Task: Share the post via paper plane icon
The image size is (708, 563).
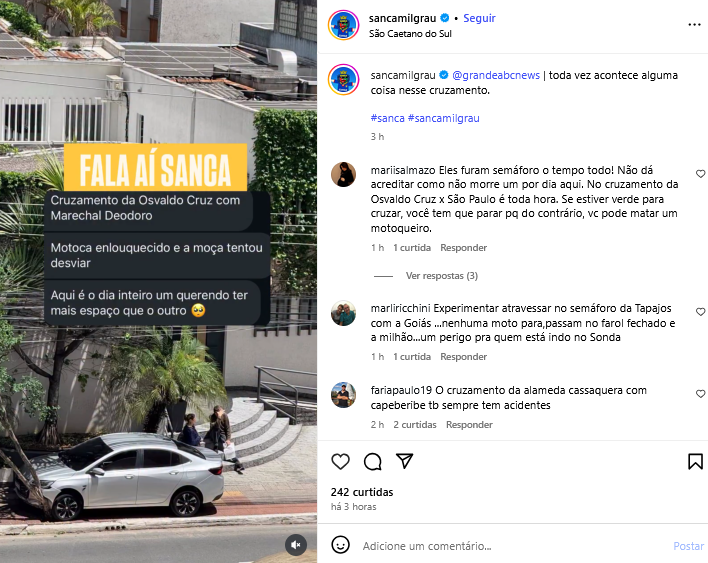Action: point(405,461)
